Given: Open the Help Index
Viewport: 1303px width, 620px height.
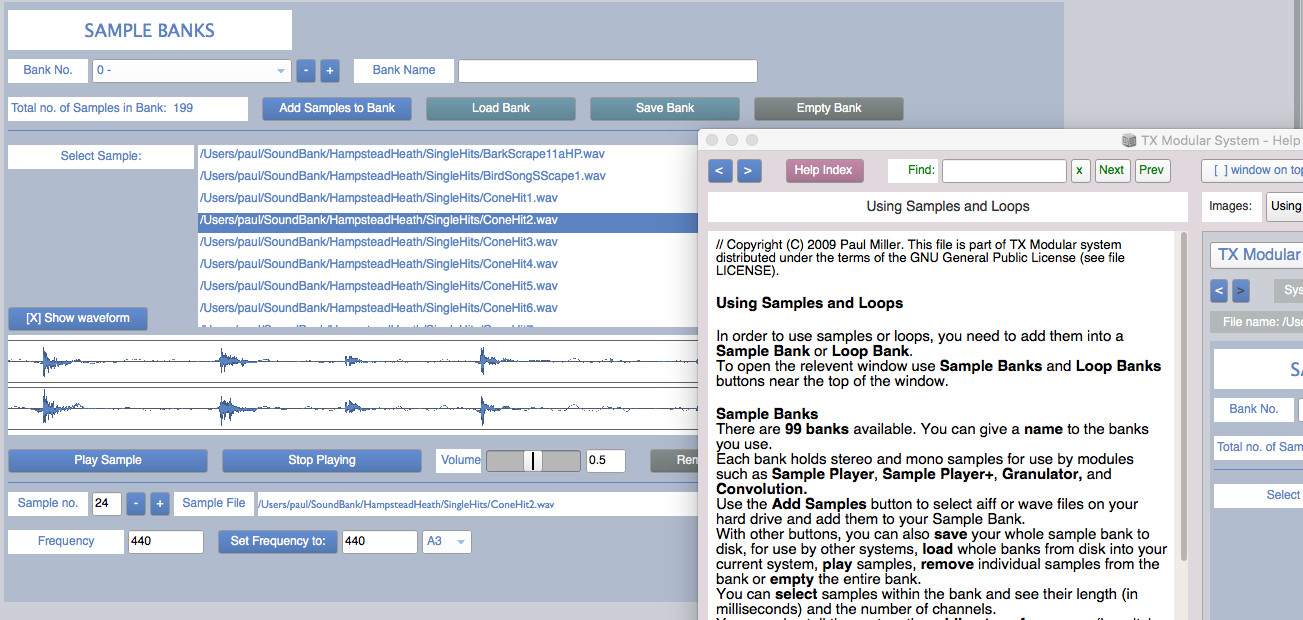Looking at the screenshot, I should (x=823, y=171).
